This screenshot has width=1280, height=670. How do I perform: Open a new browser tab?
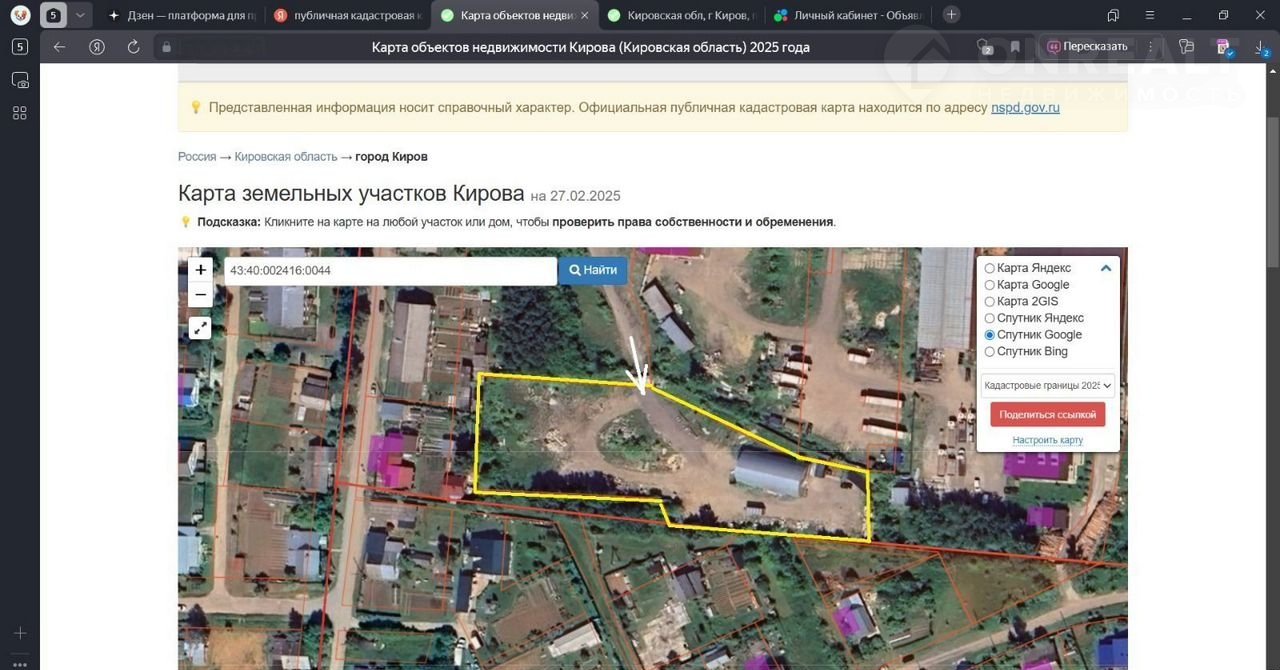pyautogui.click(x=951, y=15)
